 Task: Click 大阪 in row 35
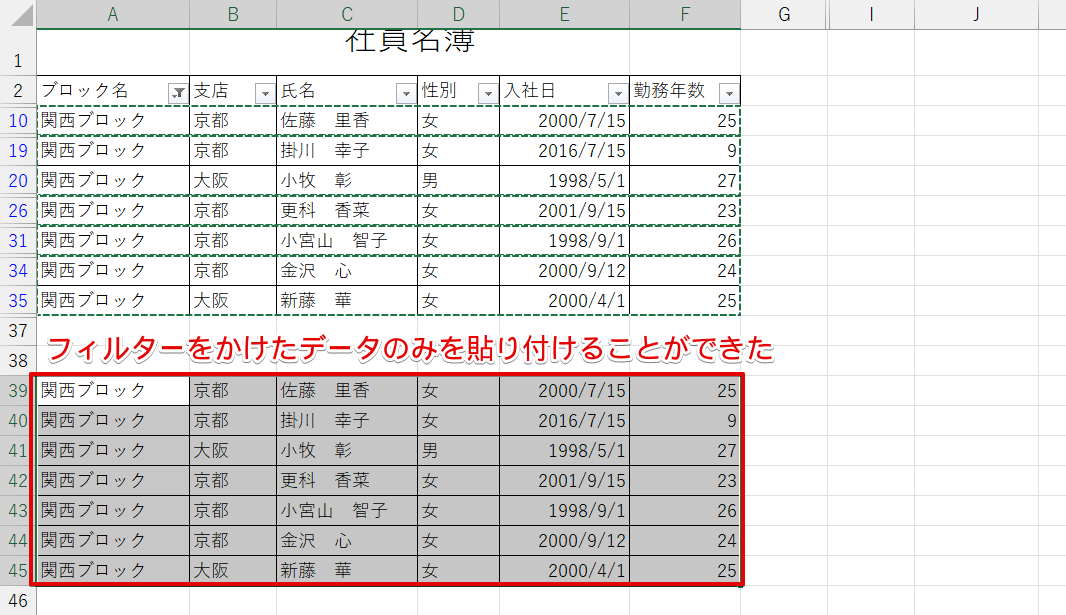coord(211,300)
